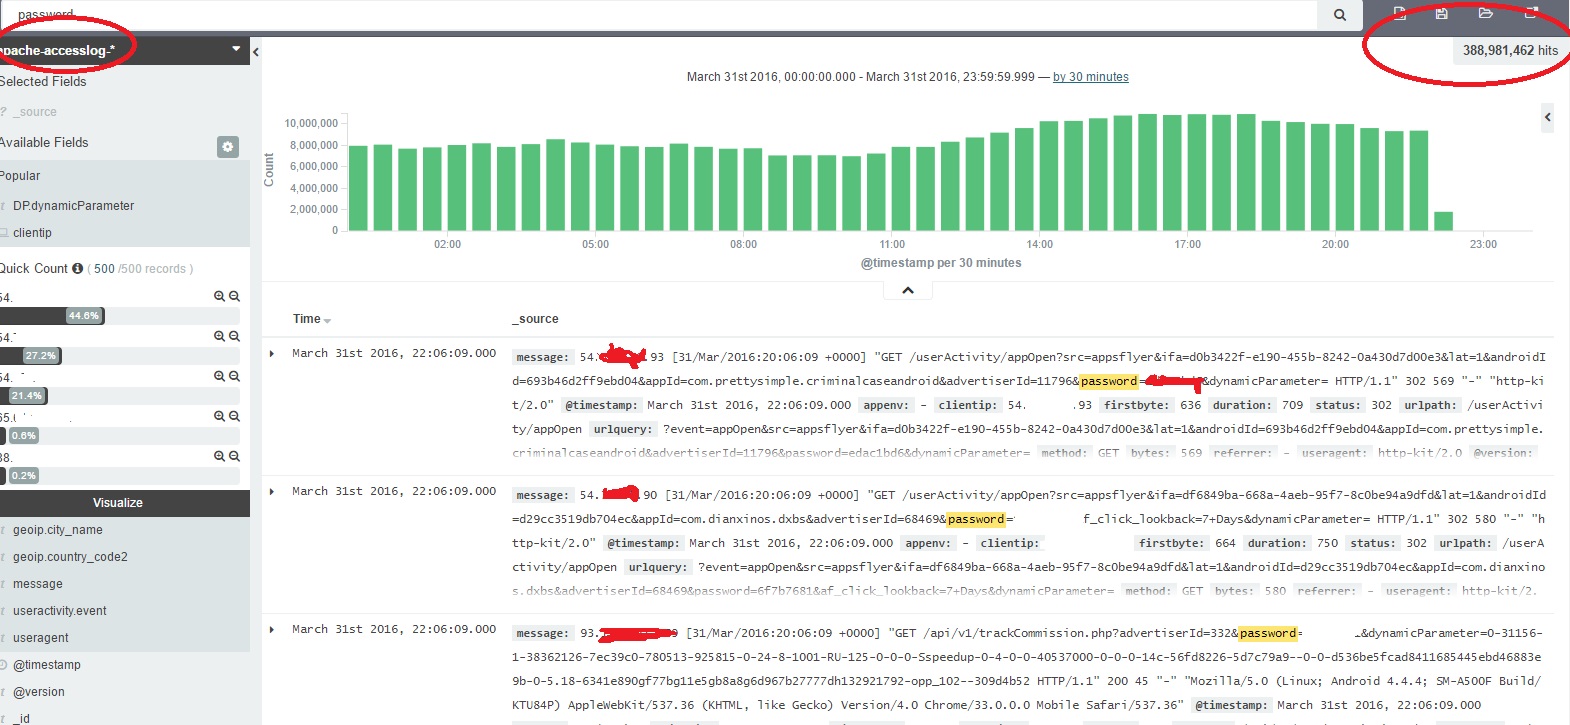Viewport: 1570px width, 725px height.
Task: Collapse the field list sidebar
Action: (x=256, y=51)
